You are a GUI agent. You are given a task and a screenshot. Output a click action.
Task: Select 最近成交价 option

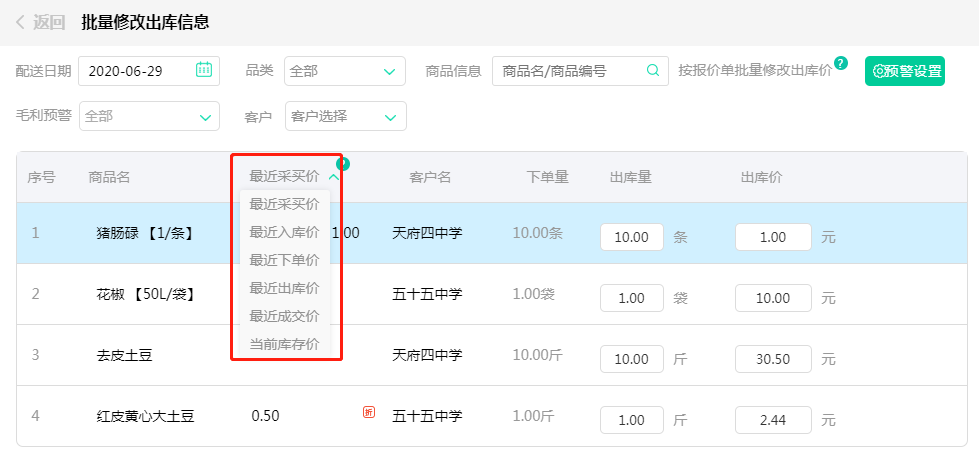click(x=284, y=316)
